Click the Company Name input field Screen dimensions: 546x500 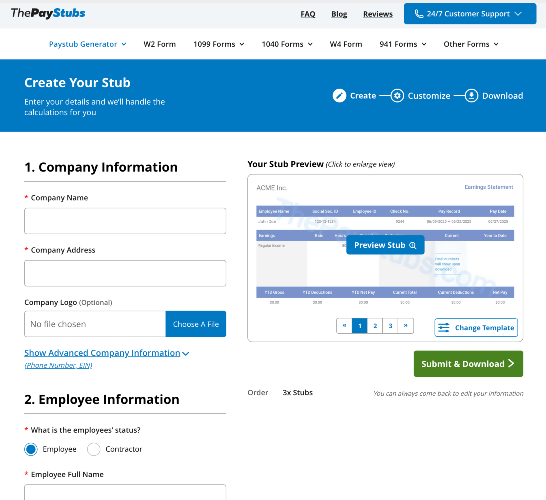[x=125, y=221]
